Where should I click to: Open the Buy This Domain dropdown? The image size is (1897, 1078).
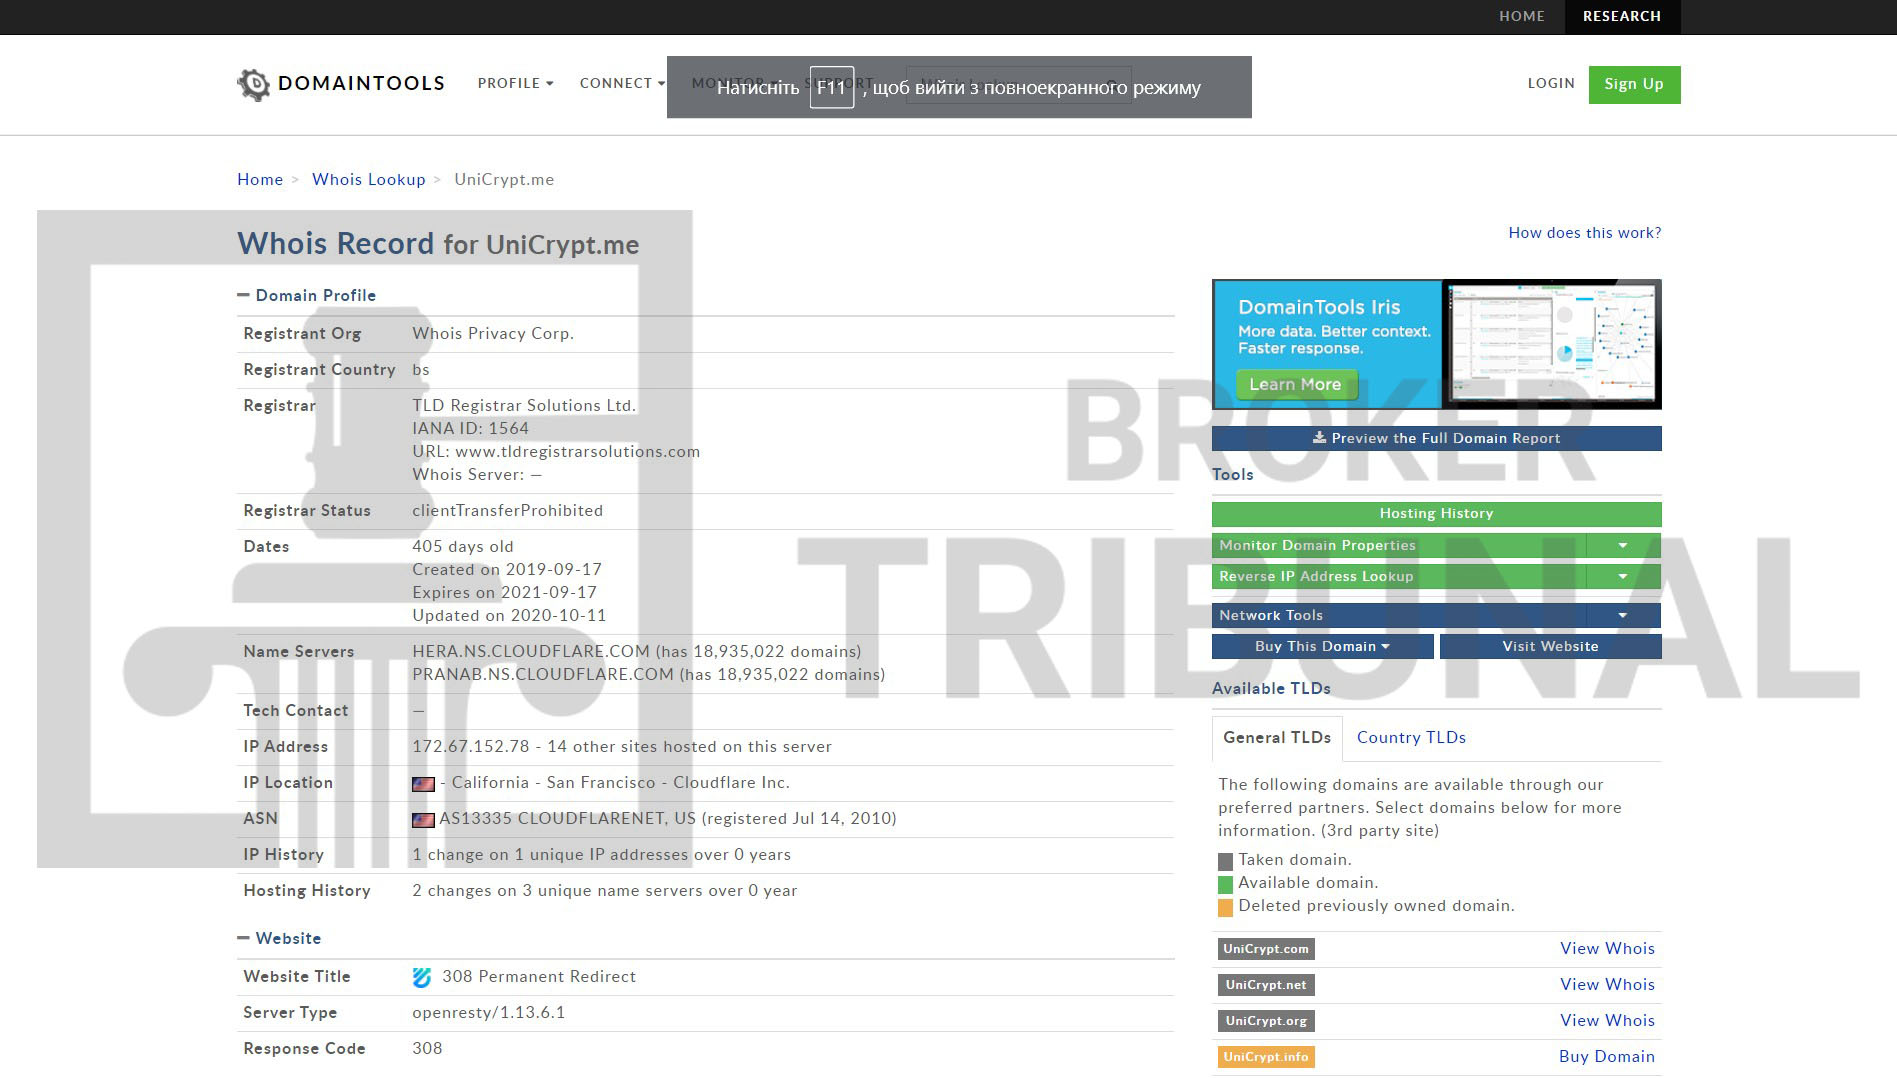coord(1322,646)
